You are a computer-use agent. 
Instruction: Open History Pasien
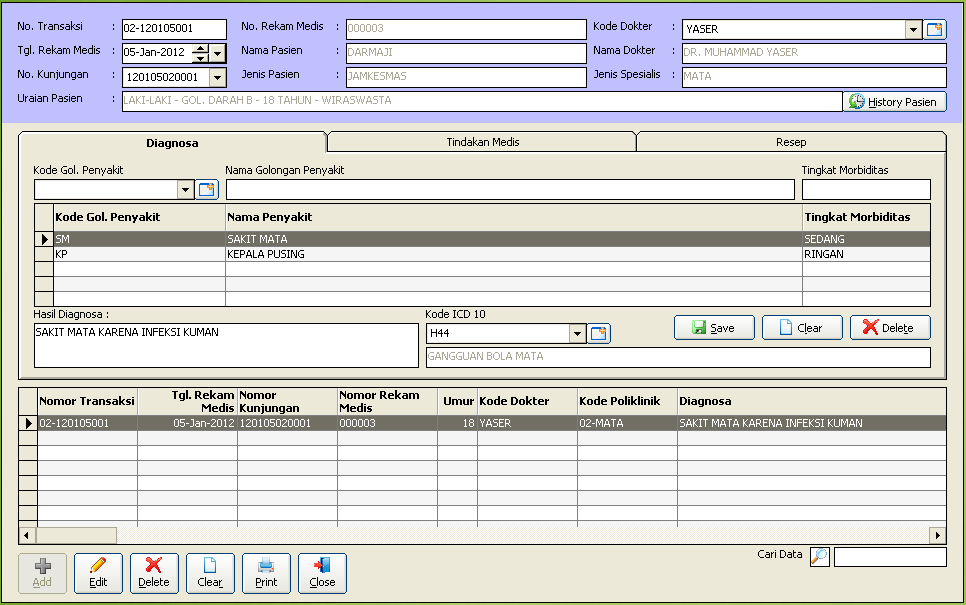pos(895,101)
